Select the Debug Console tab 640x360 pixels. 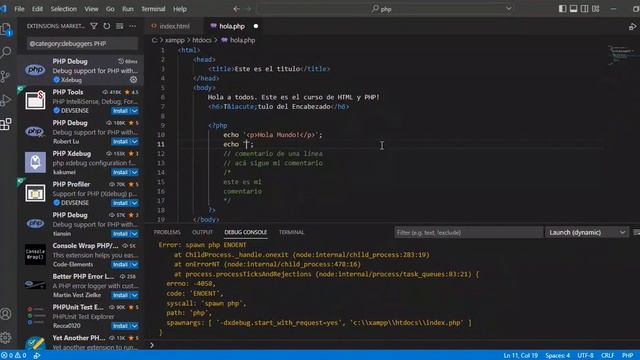tap(245, 232)
